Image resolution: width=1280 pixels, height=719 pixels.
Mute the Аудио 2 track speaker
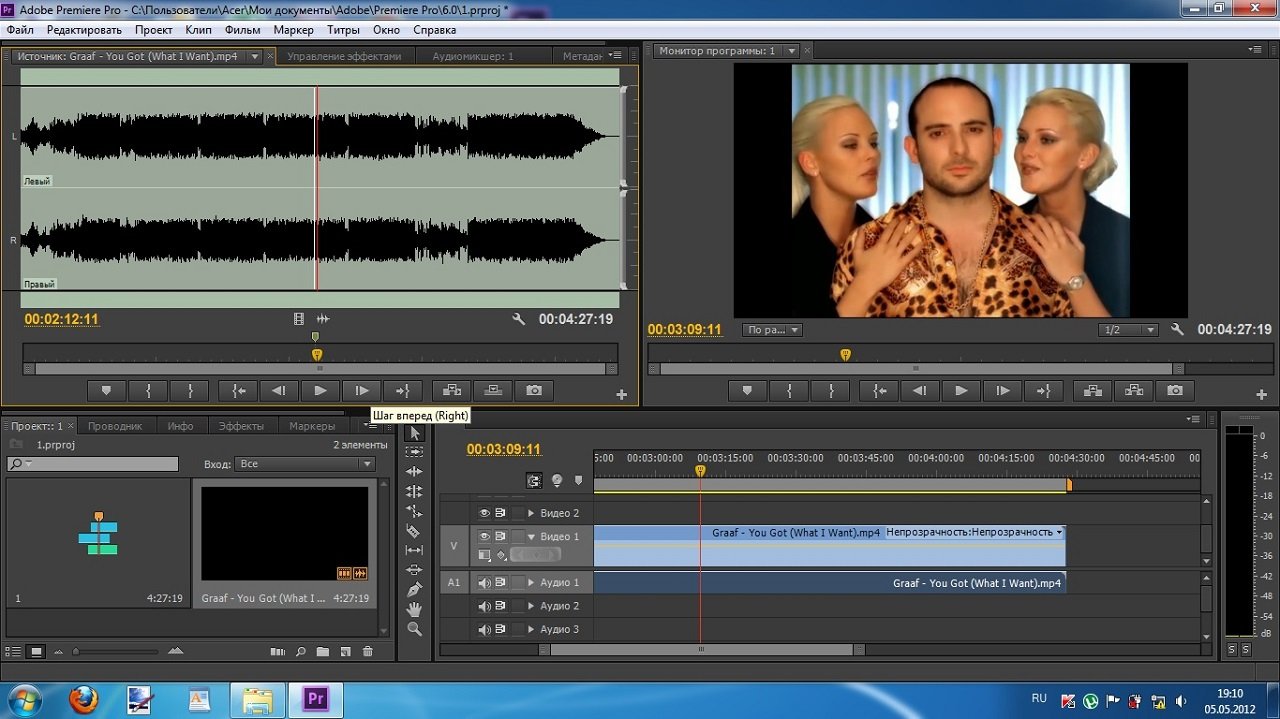pyautogui.click(x=484, y=606)
